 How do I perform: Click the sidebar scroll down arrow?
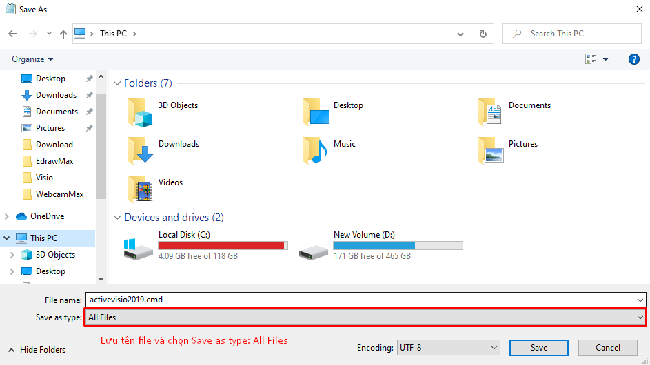(x=101, y=279)
